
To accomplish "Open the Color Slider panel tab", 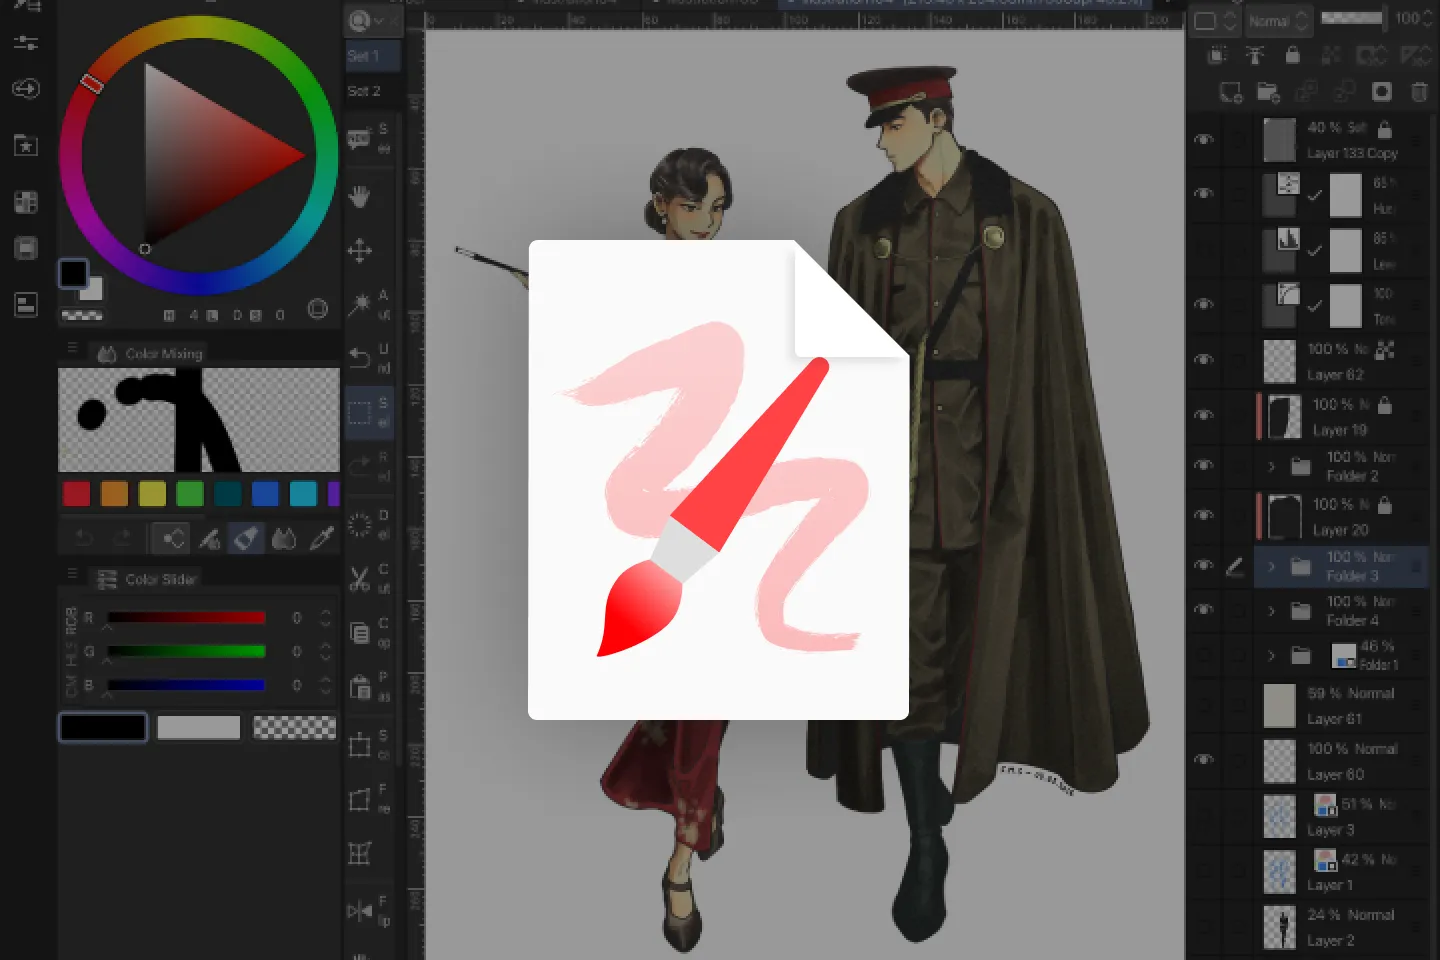I will (148, 579).
